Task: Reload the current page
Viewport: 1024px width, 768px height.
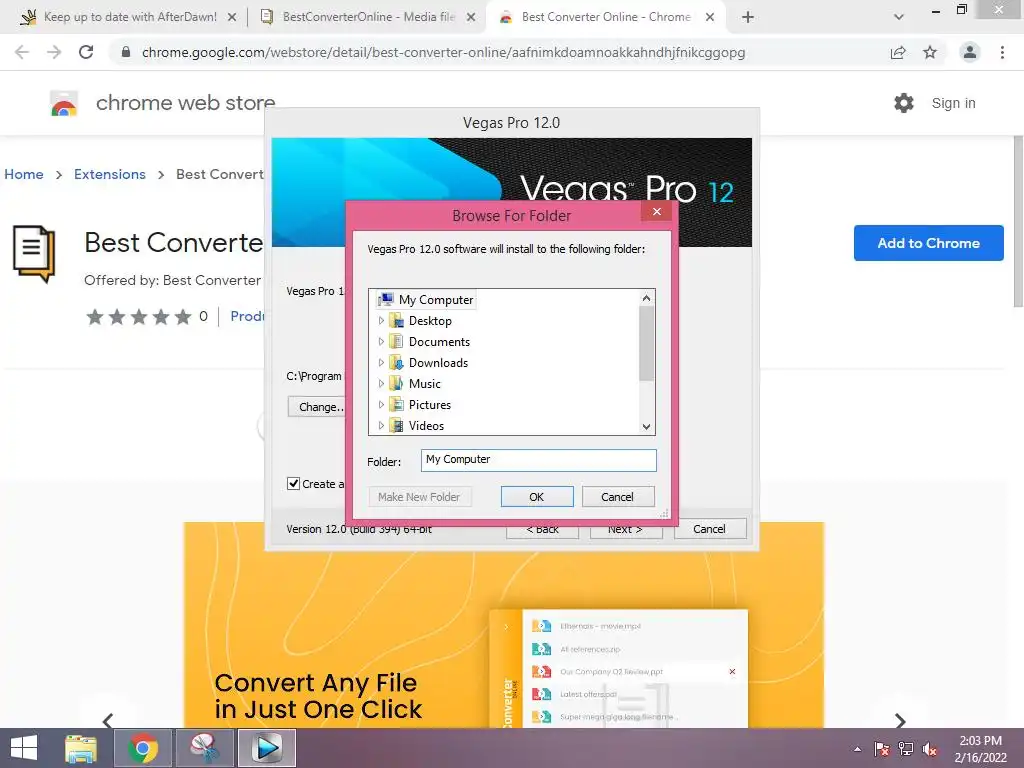Action: [x=86, y=52]
